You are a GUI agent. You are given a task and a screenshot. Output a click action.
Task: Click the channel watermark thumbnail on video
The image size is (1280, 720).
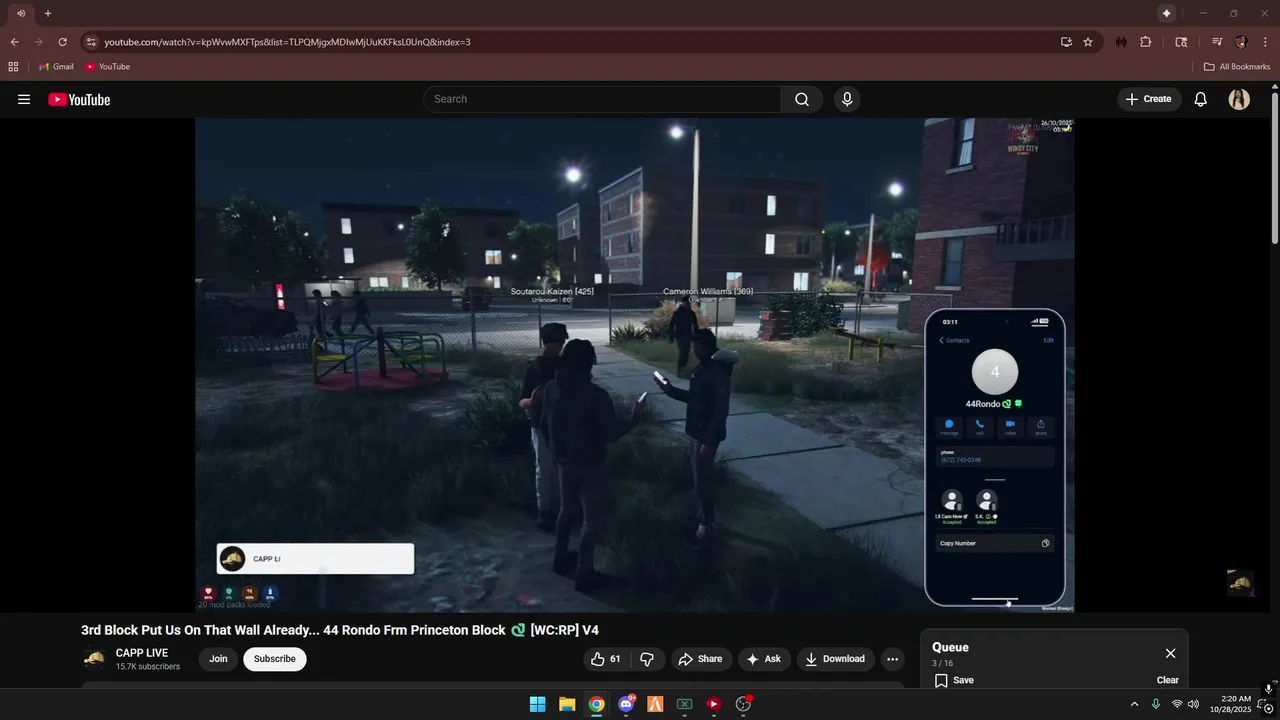pos(1240,582)
